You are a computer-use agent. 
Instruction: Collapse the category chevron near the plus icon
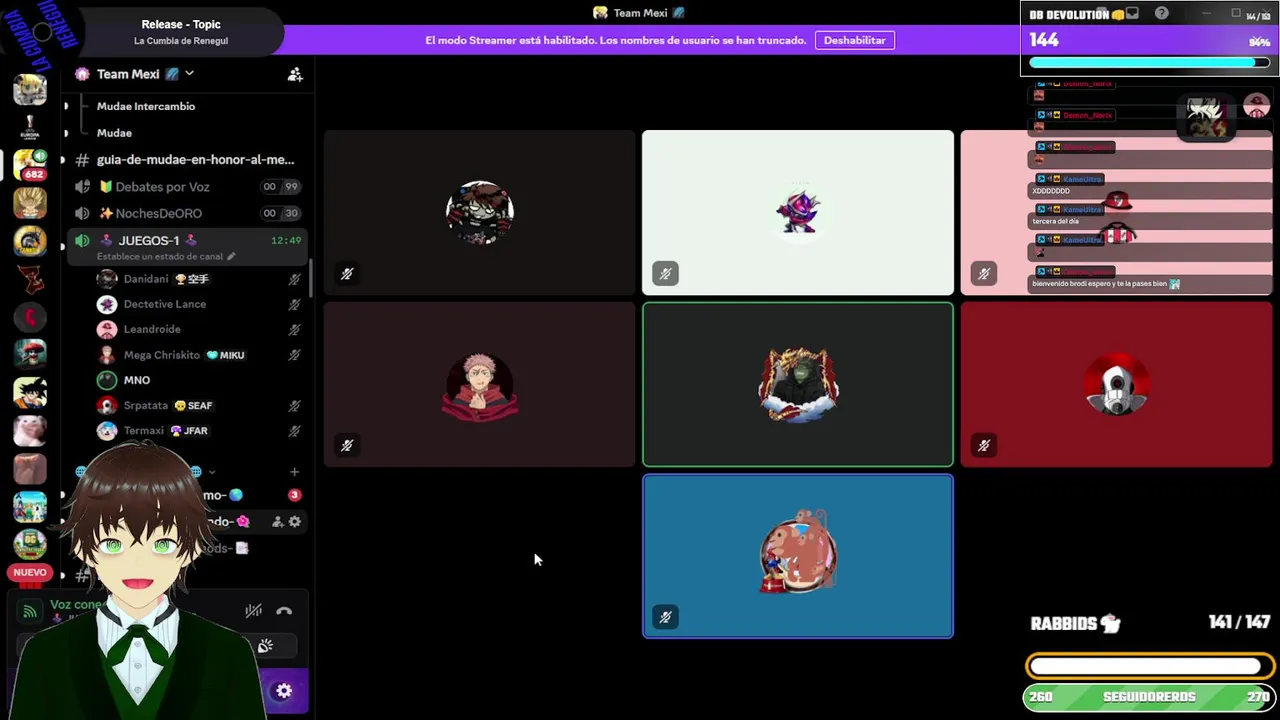(x=211, y=472)
